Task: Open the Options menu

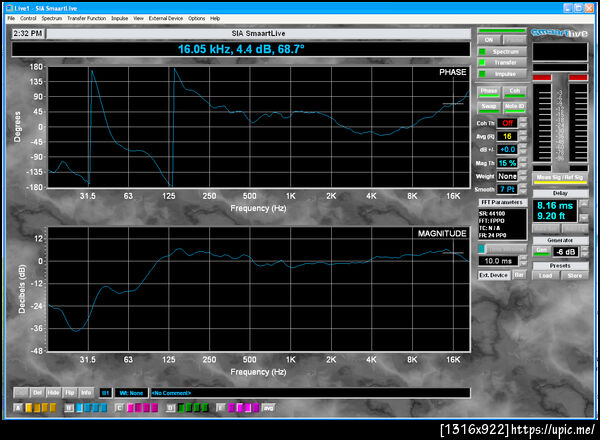Action: click(196, 18)
